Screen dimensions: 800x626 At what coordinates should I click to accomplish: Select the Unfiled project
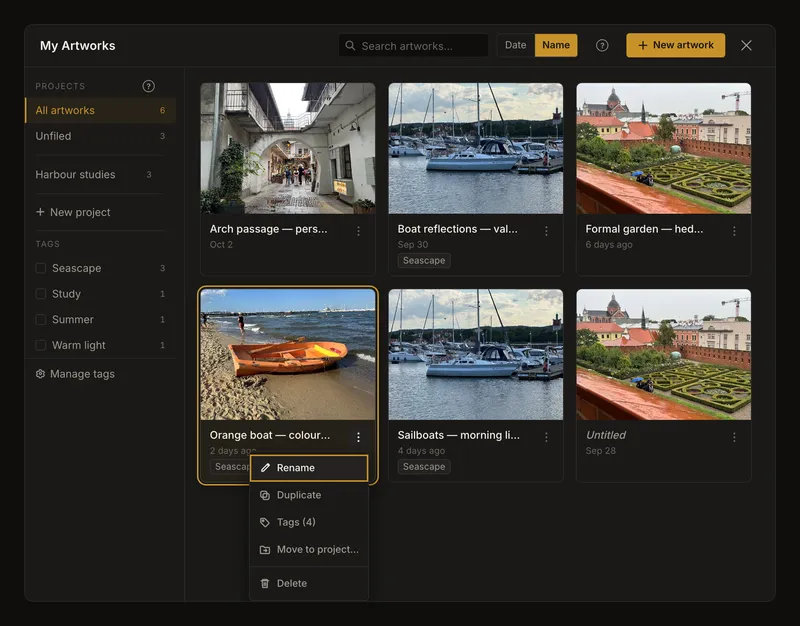pyautogui.click(x=101, y=136)
